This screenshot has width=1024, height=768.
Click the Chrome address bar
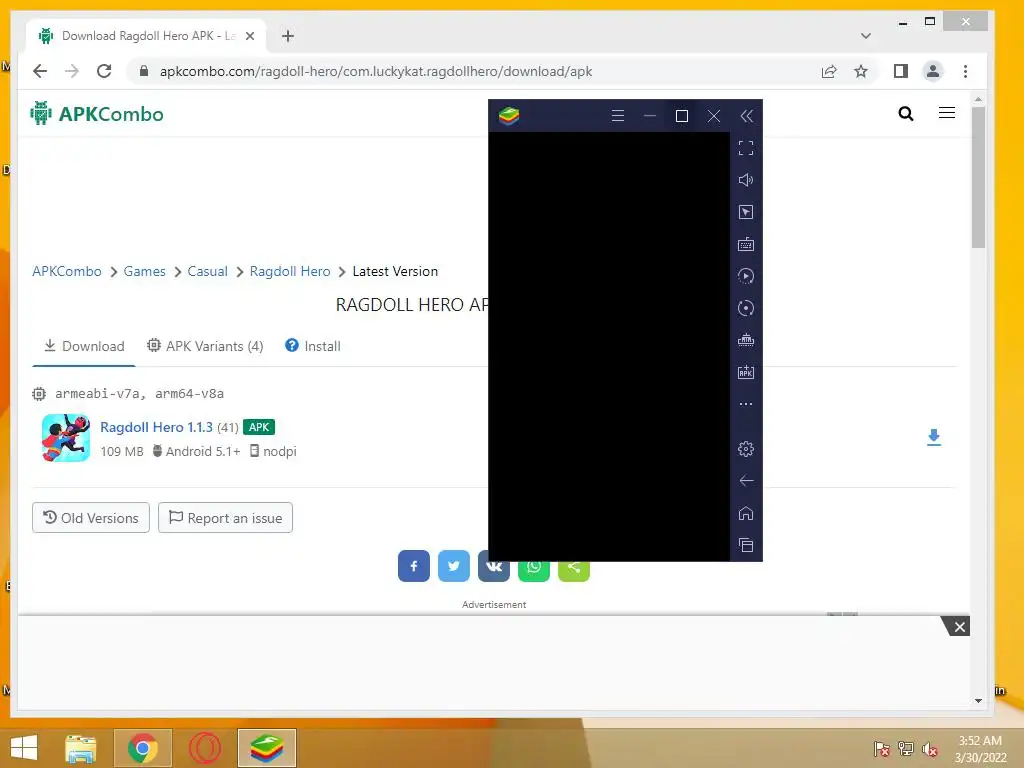pos(470,71)
